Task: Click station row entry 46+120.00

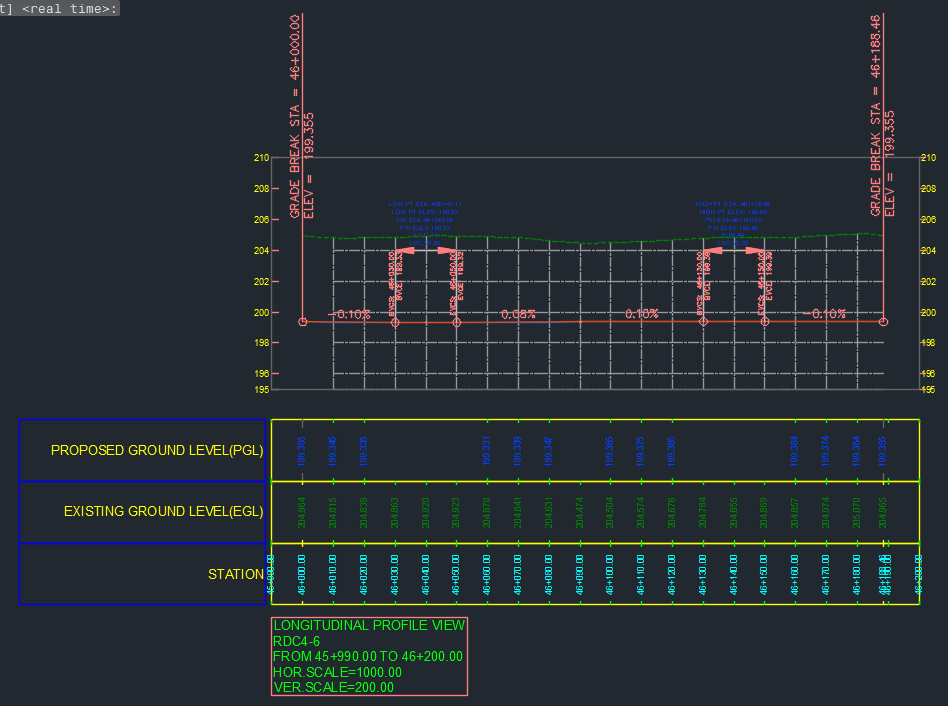Action: pyautogui.click(x=672, y=575)
